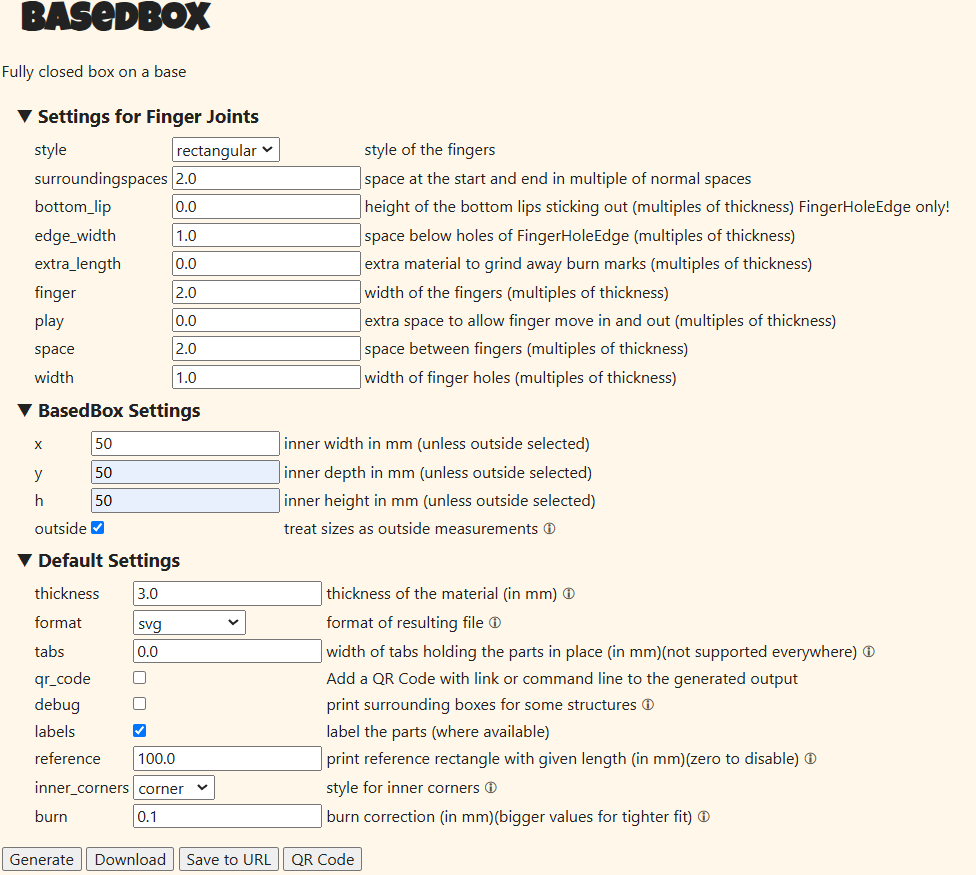Uncheck the outside checkbox
The height and width of the screenshot is (875, 976).
tap(98, 528)
